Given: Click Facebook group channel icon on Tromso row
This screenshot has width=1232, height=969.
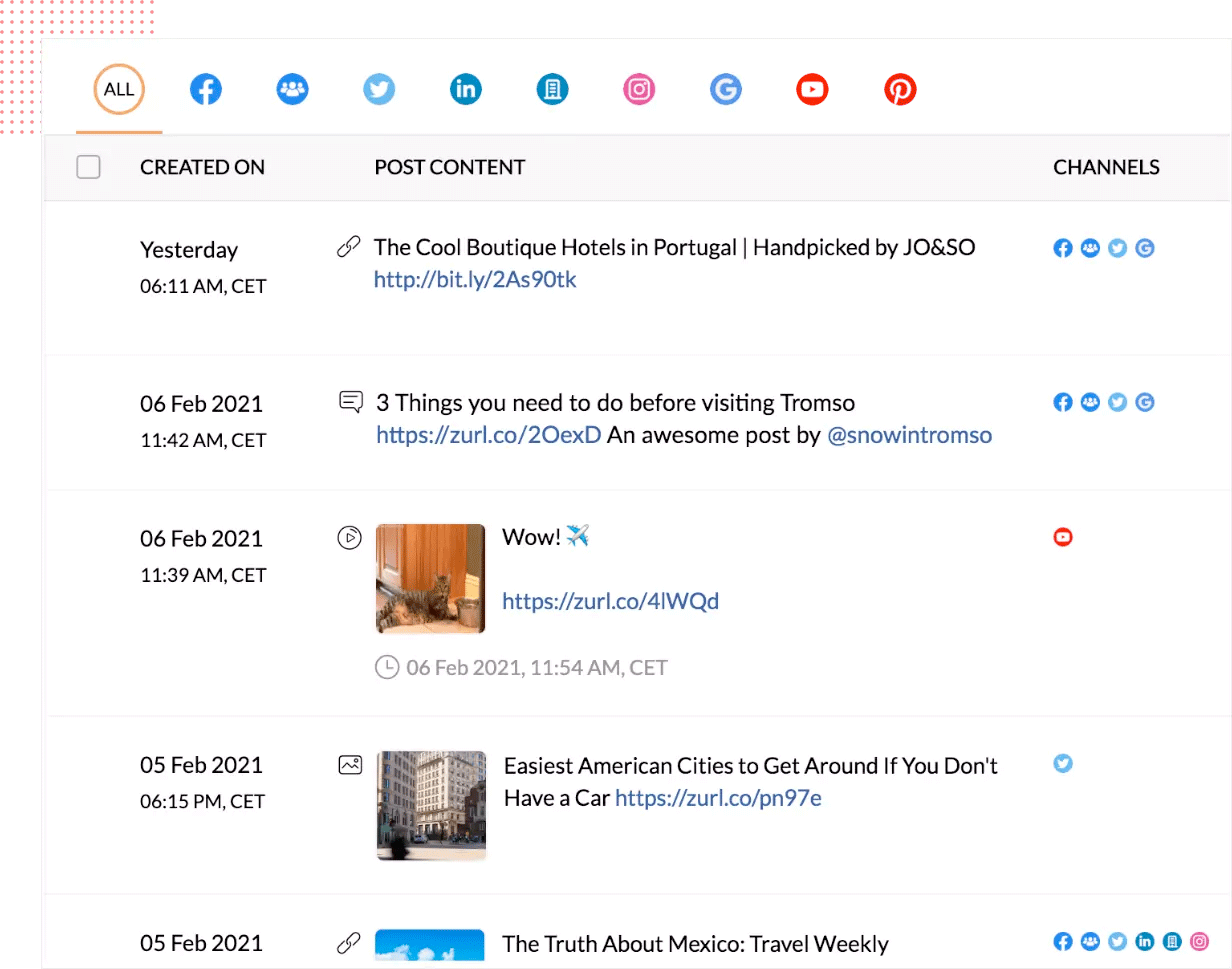Looking at the screenshot, I should [1091, 402].
